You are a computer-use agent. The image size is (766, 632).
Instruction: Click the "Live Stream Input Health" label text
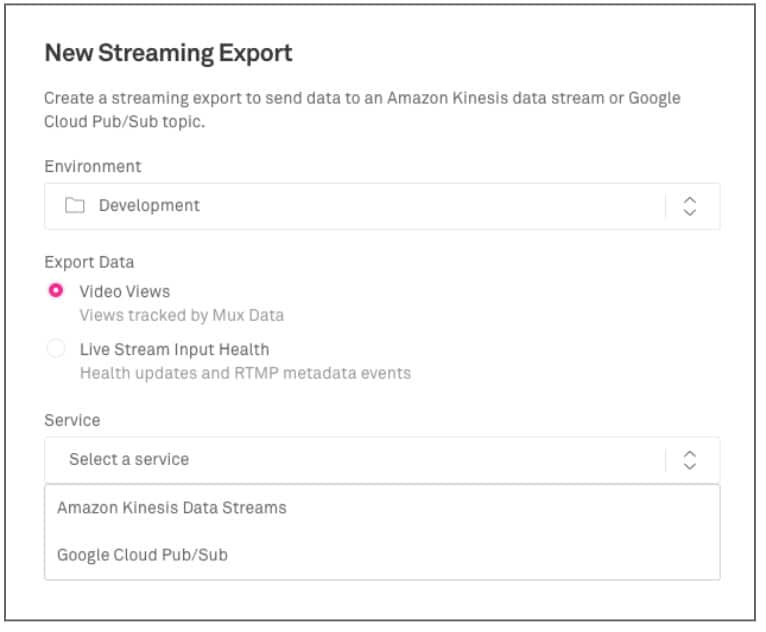click(174, 350)
